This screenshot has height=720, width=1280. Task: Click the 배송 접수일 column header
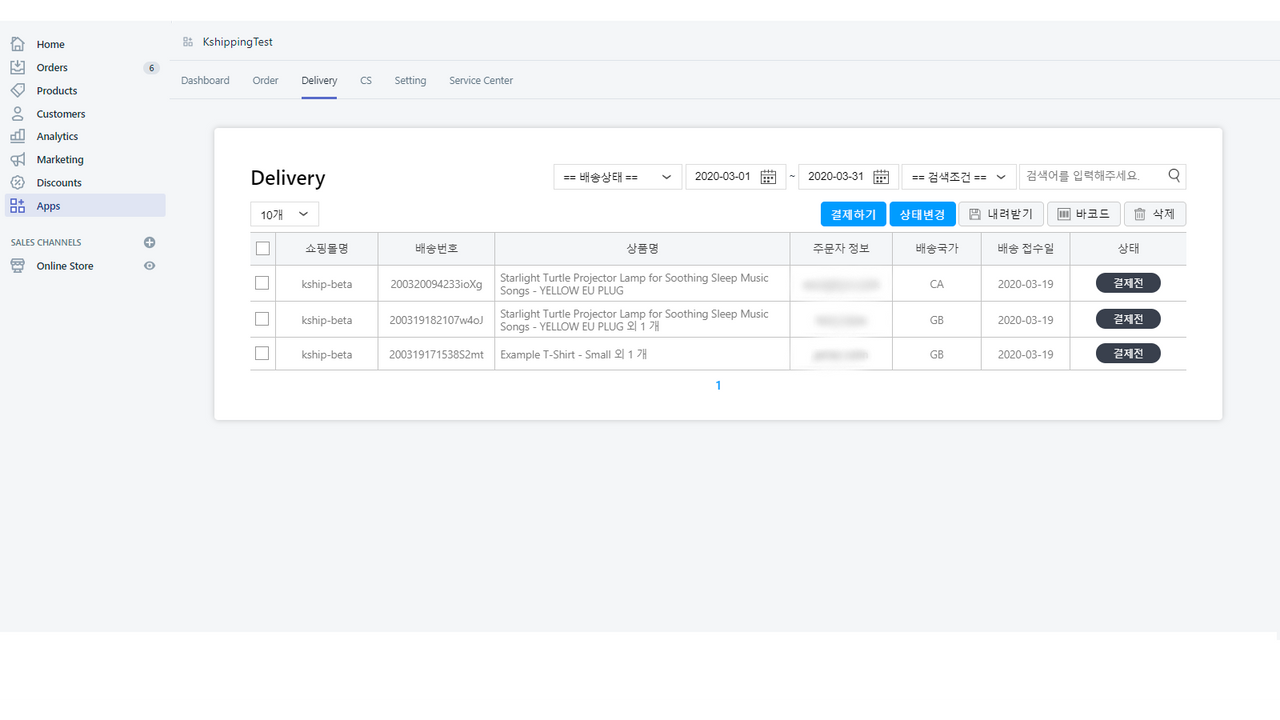point(1025,249)
